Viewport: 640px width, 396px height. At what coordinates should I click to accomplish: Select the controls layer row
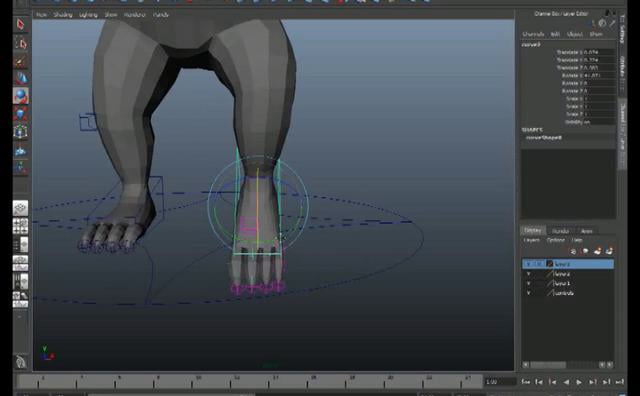coord(568,293)
